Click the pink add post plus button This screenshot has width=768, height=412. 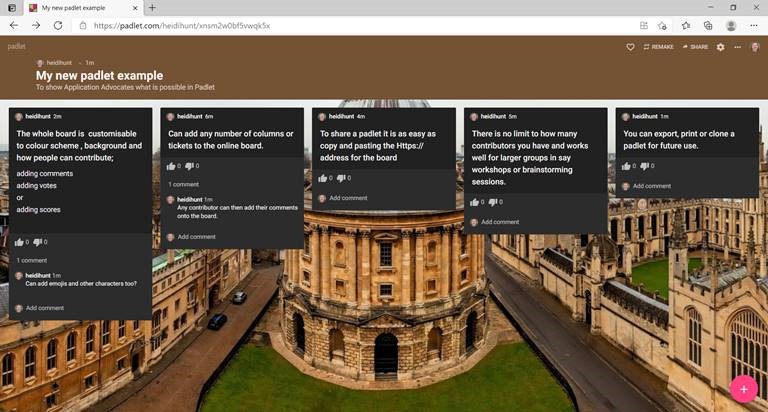click(742, 388)
